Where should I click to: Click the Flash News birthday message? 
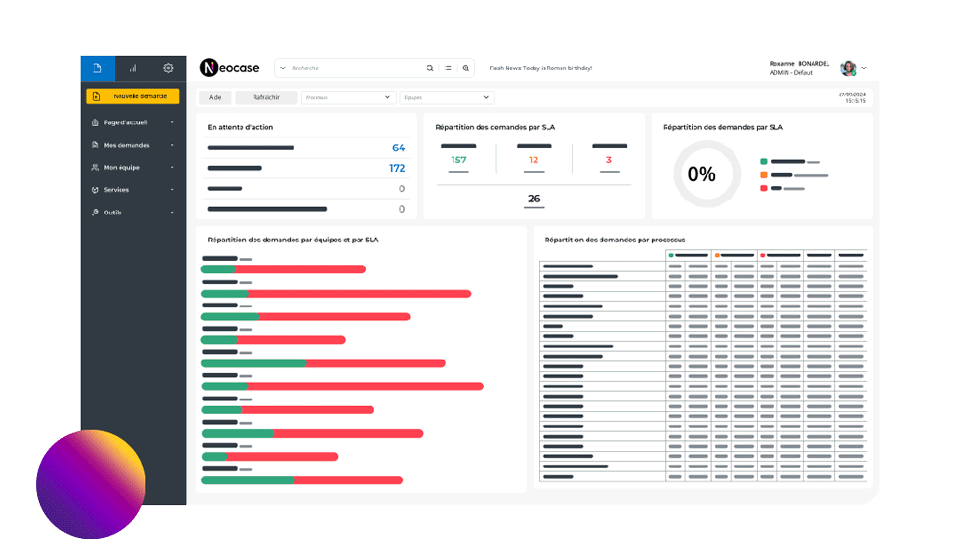(541, 68)
